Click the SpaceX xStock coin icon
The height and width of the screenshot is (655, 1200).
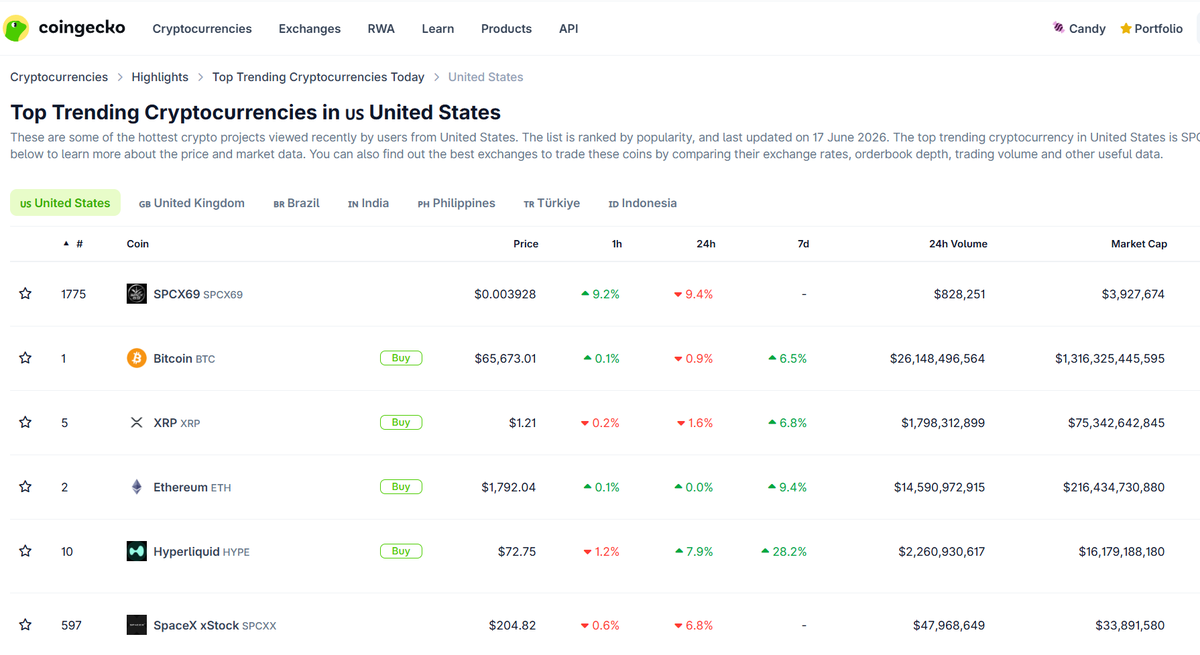pyautogui.click(x=137, y=625)
